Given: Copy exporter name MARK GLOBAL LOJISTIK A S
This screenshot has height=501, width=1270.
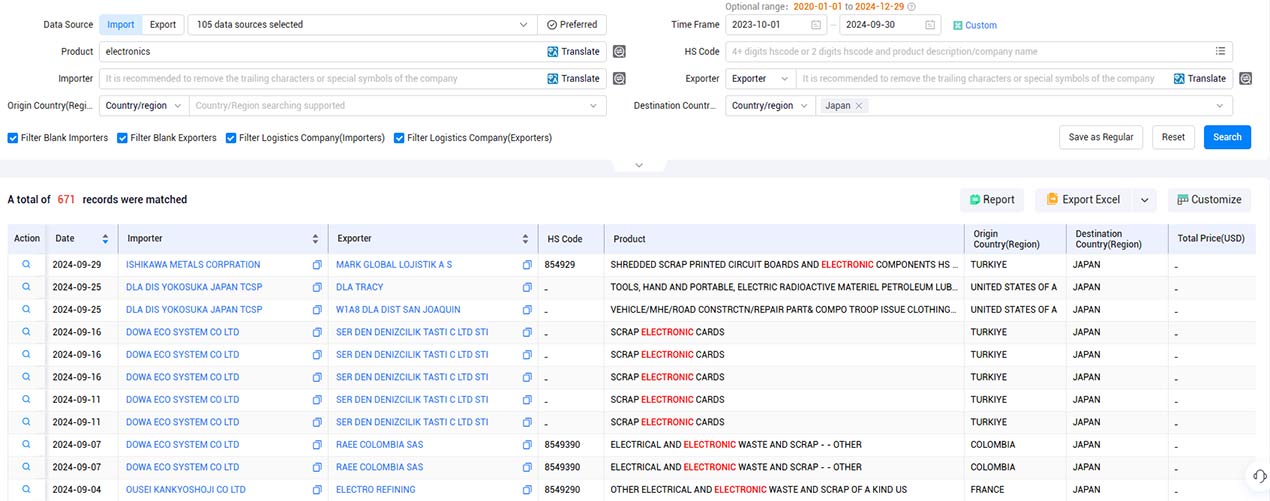Looking at the screenshot, I should [x=527, y=265].
